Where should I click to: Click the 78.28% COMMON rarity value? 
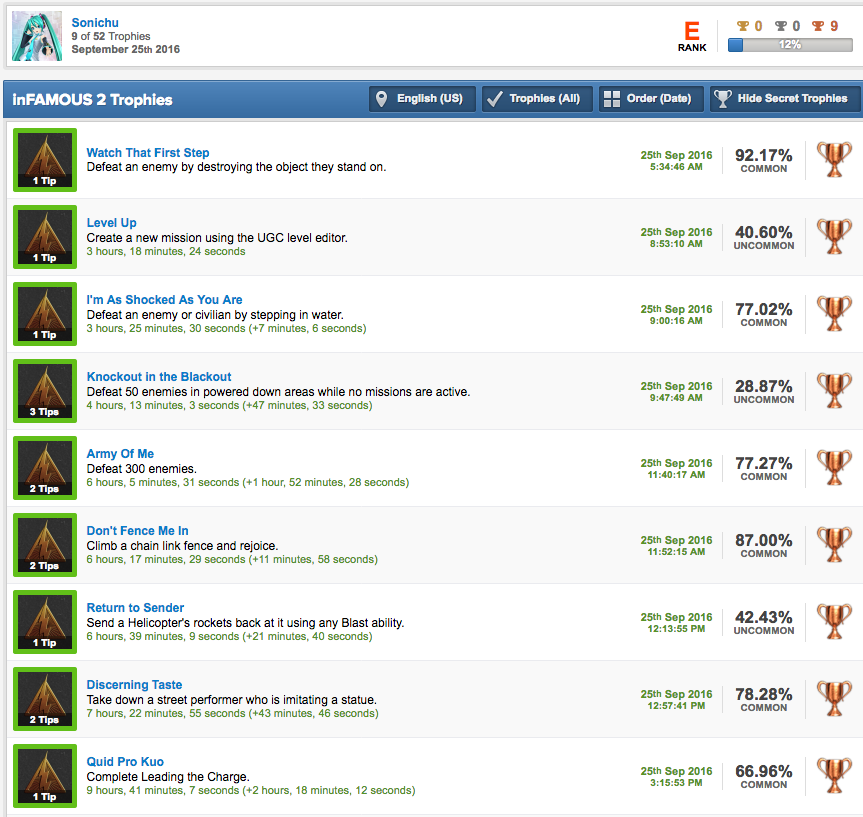(763, 700)
